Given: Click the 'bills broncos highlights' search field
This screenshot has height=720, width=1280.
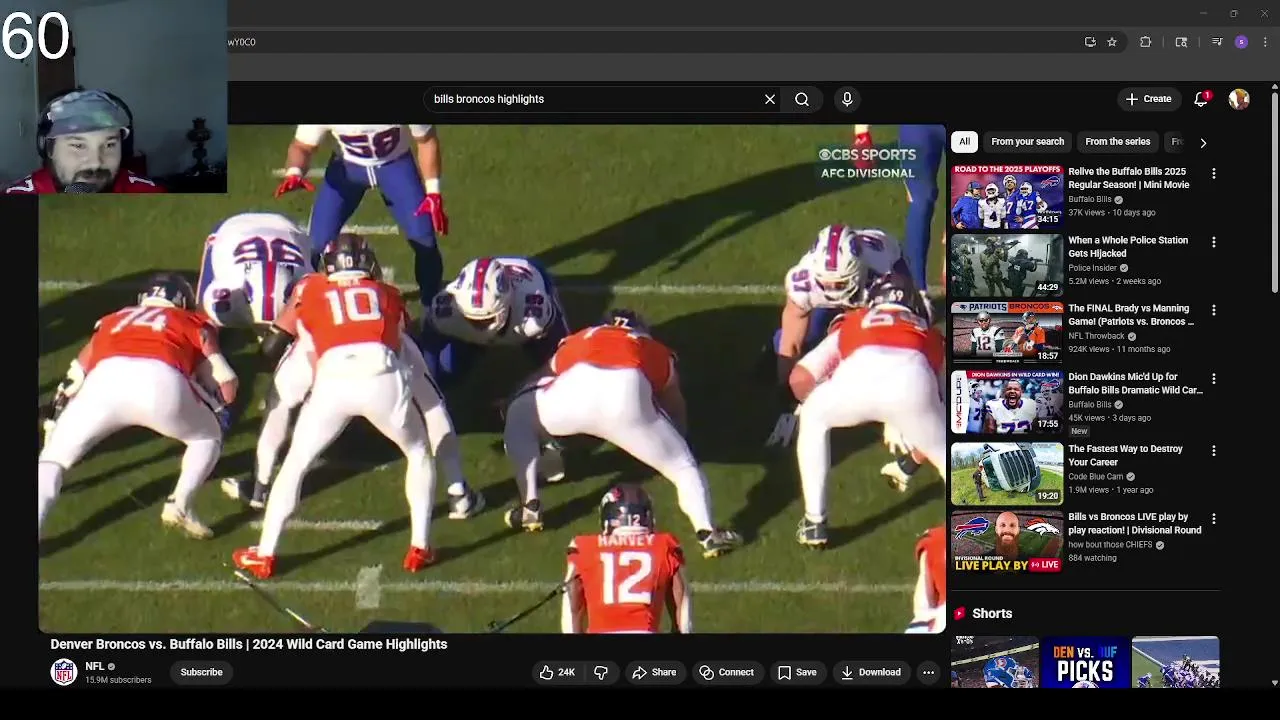Looking at the screenshot, I should [x=595, y=99].
